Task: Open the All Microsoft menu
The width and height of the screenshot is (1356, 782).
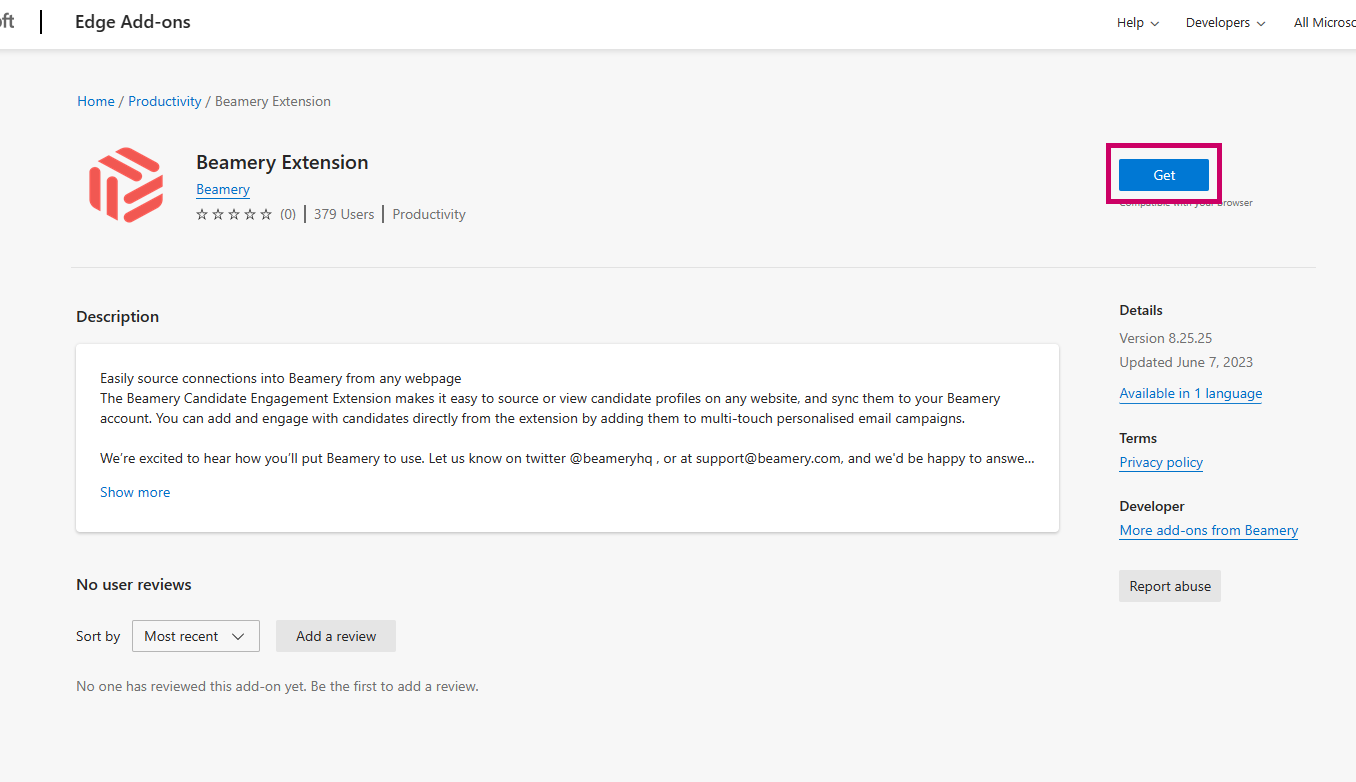Action: coord(1325,23)
